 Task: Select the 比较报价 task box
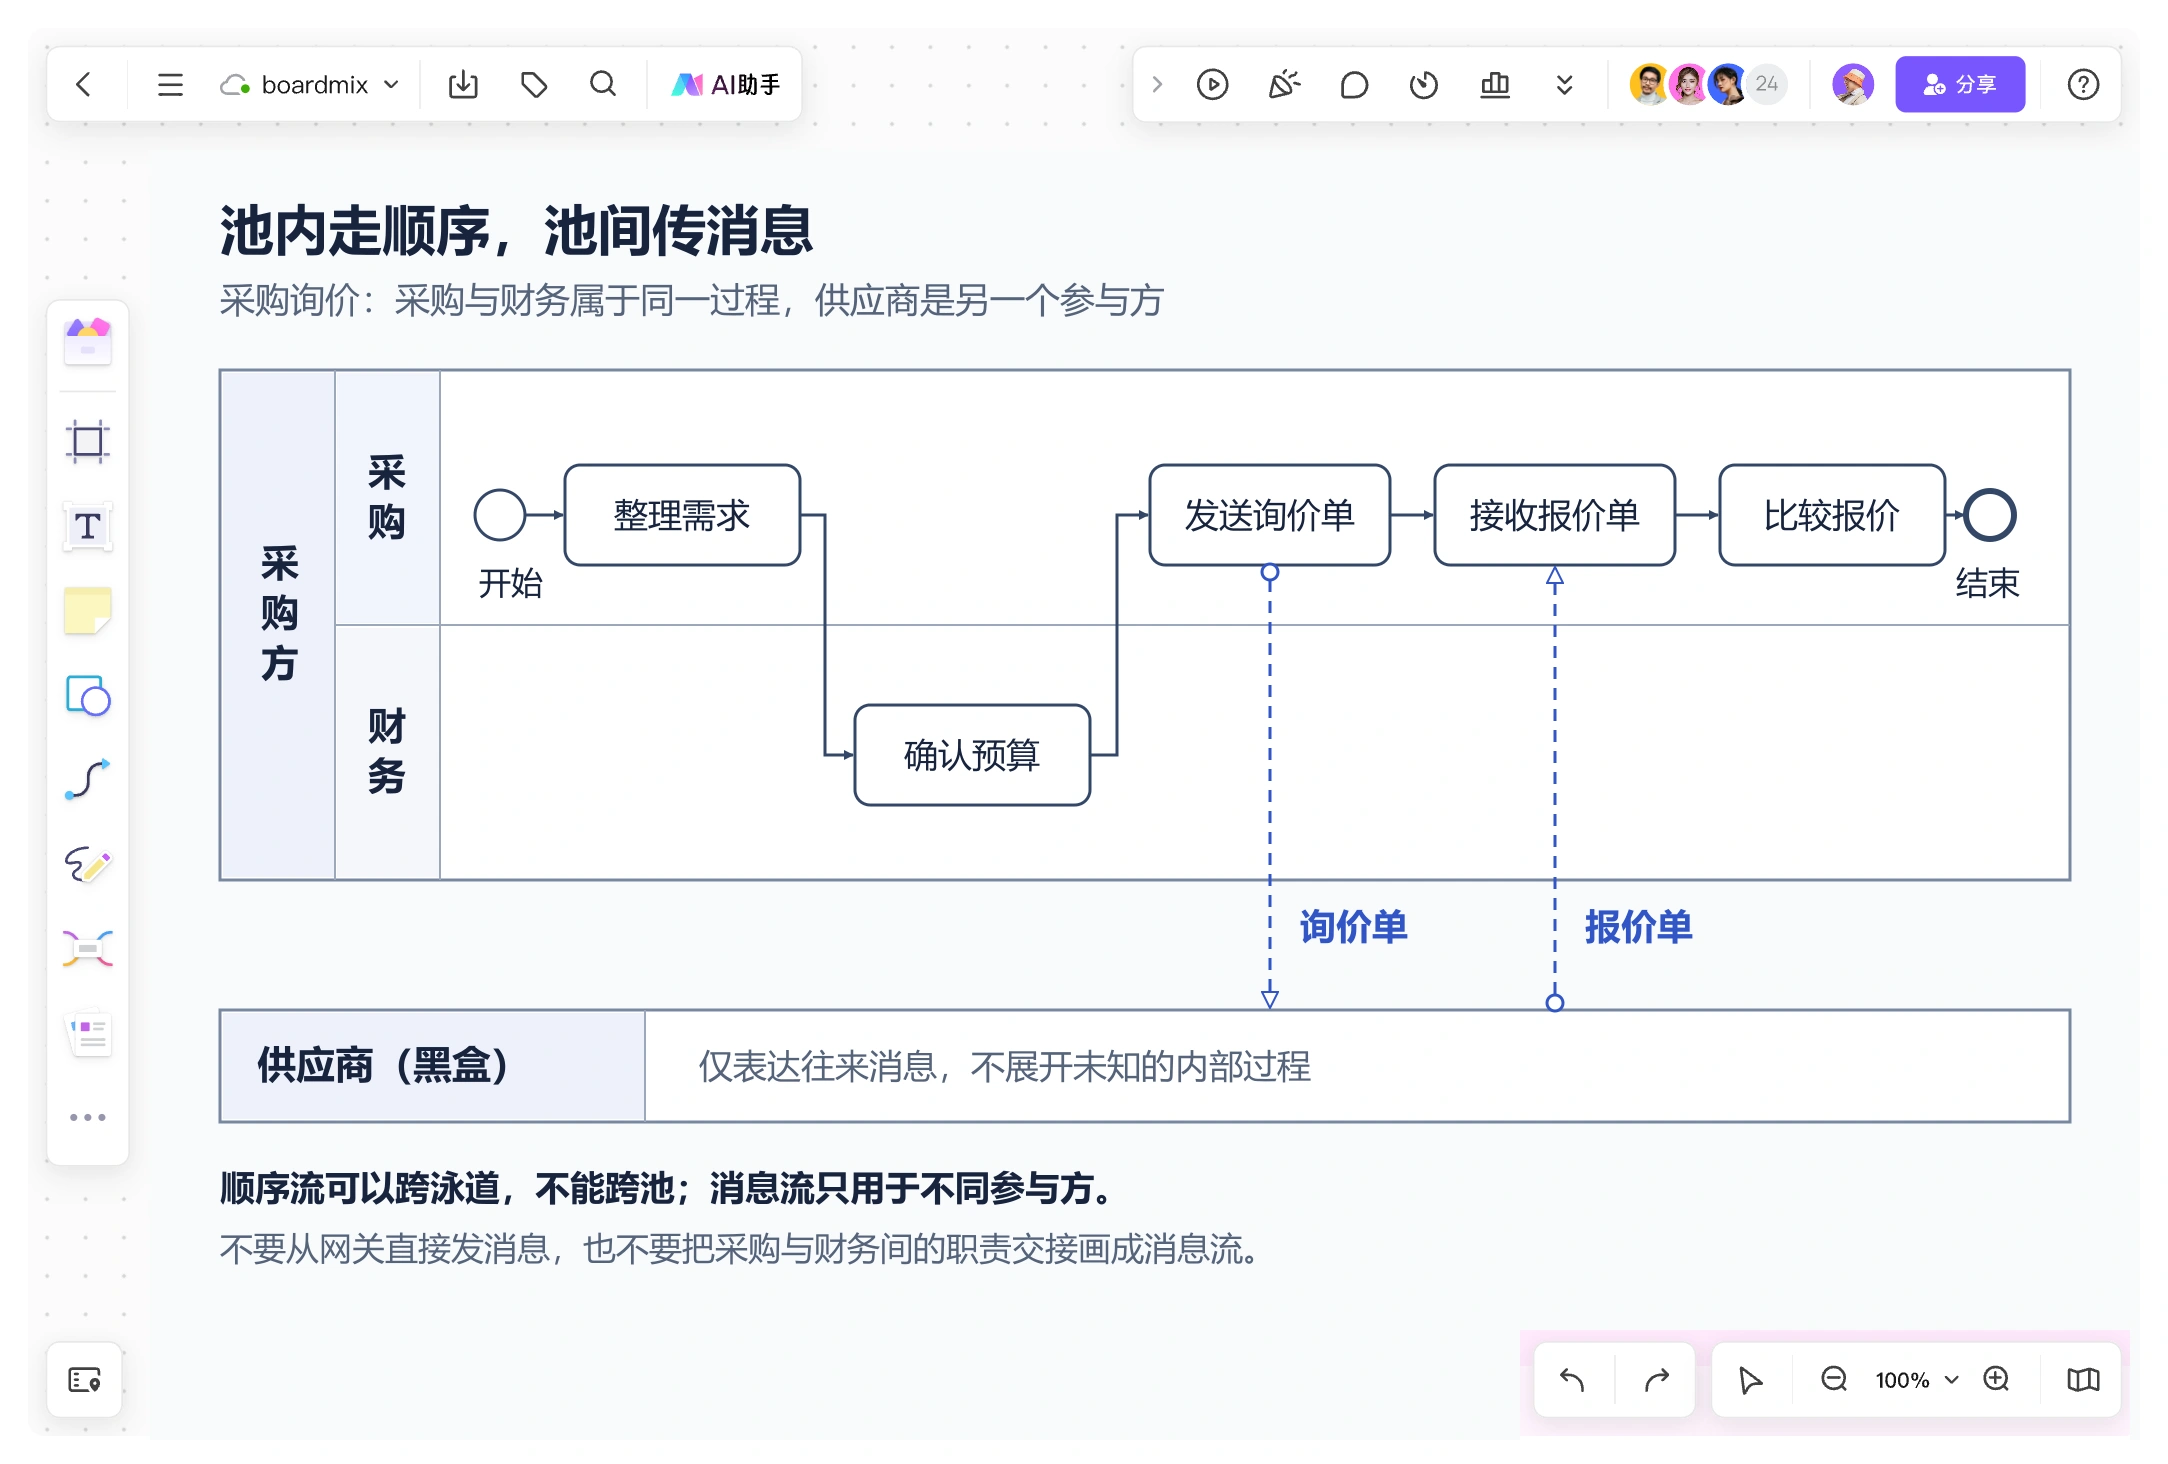click(x=1832, y=515)
